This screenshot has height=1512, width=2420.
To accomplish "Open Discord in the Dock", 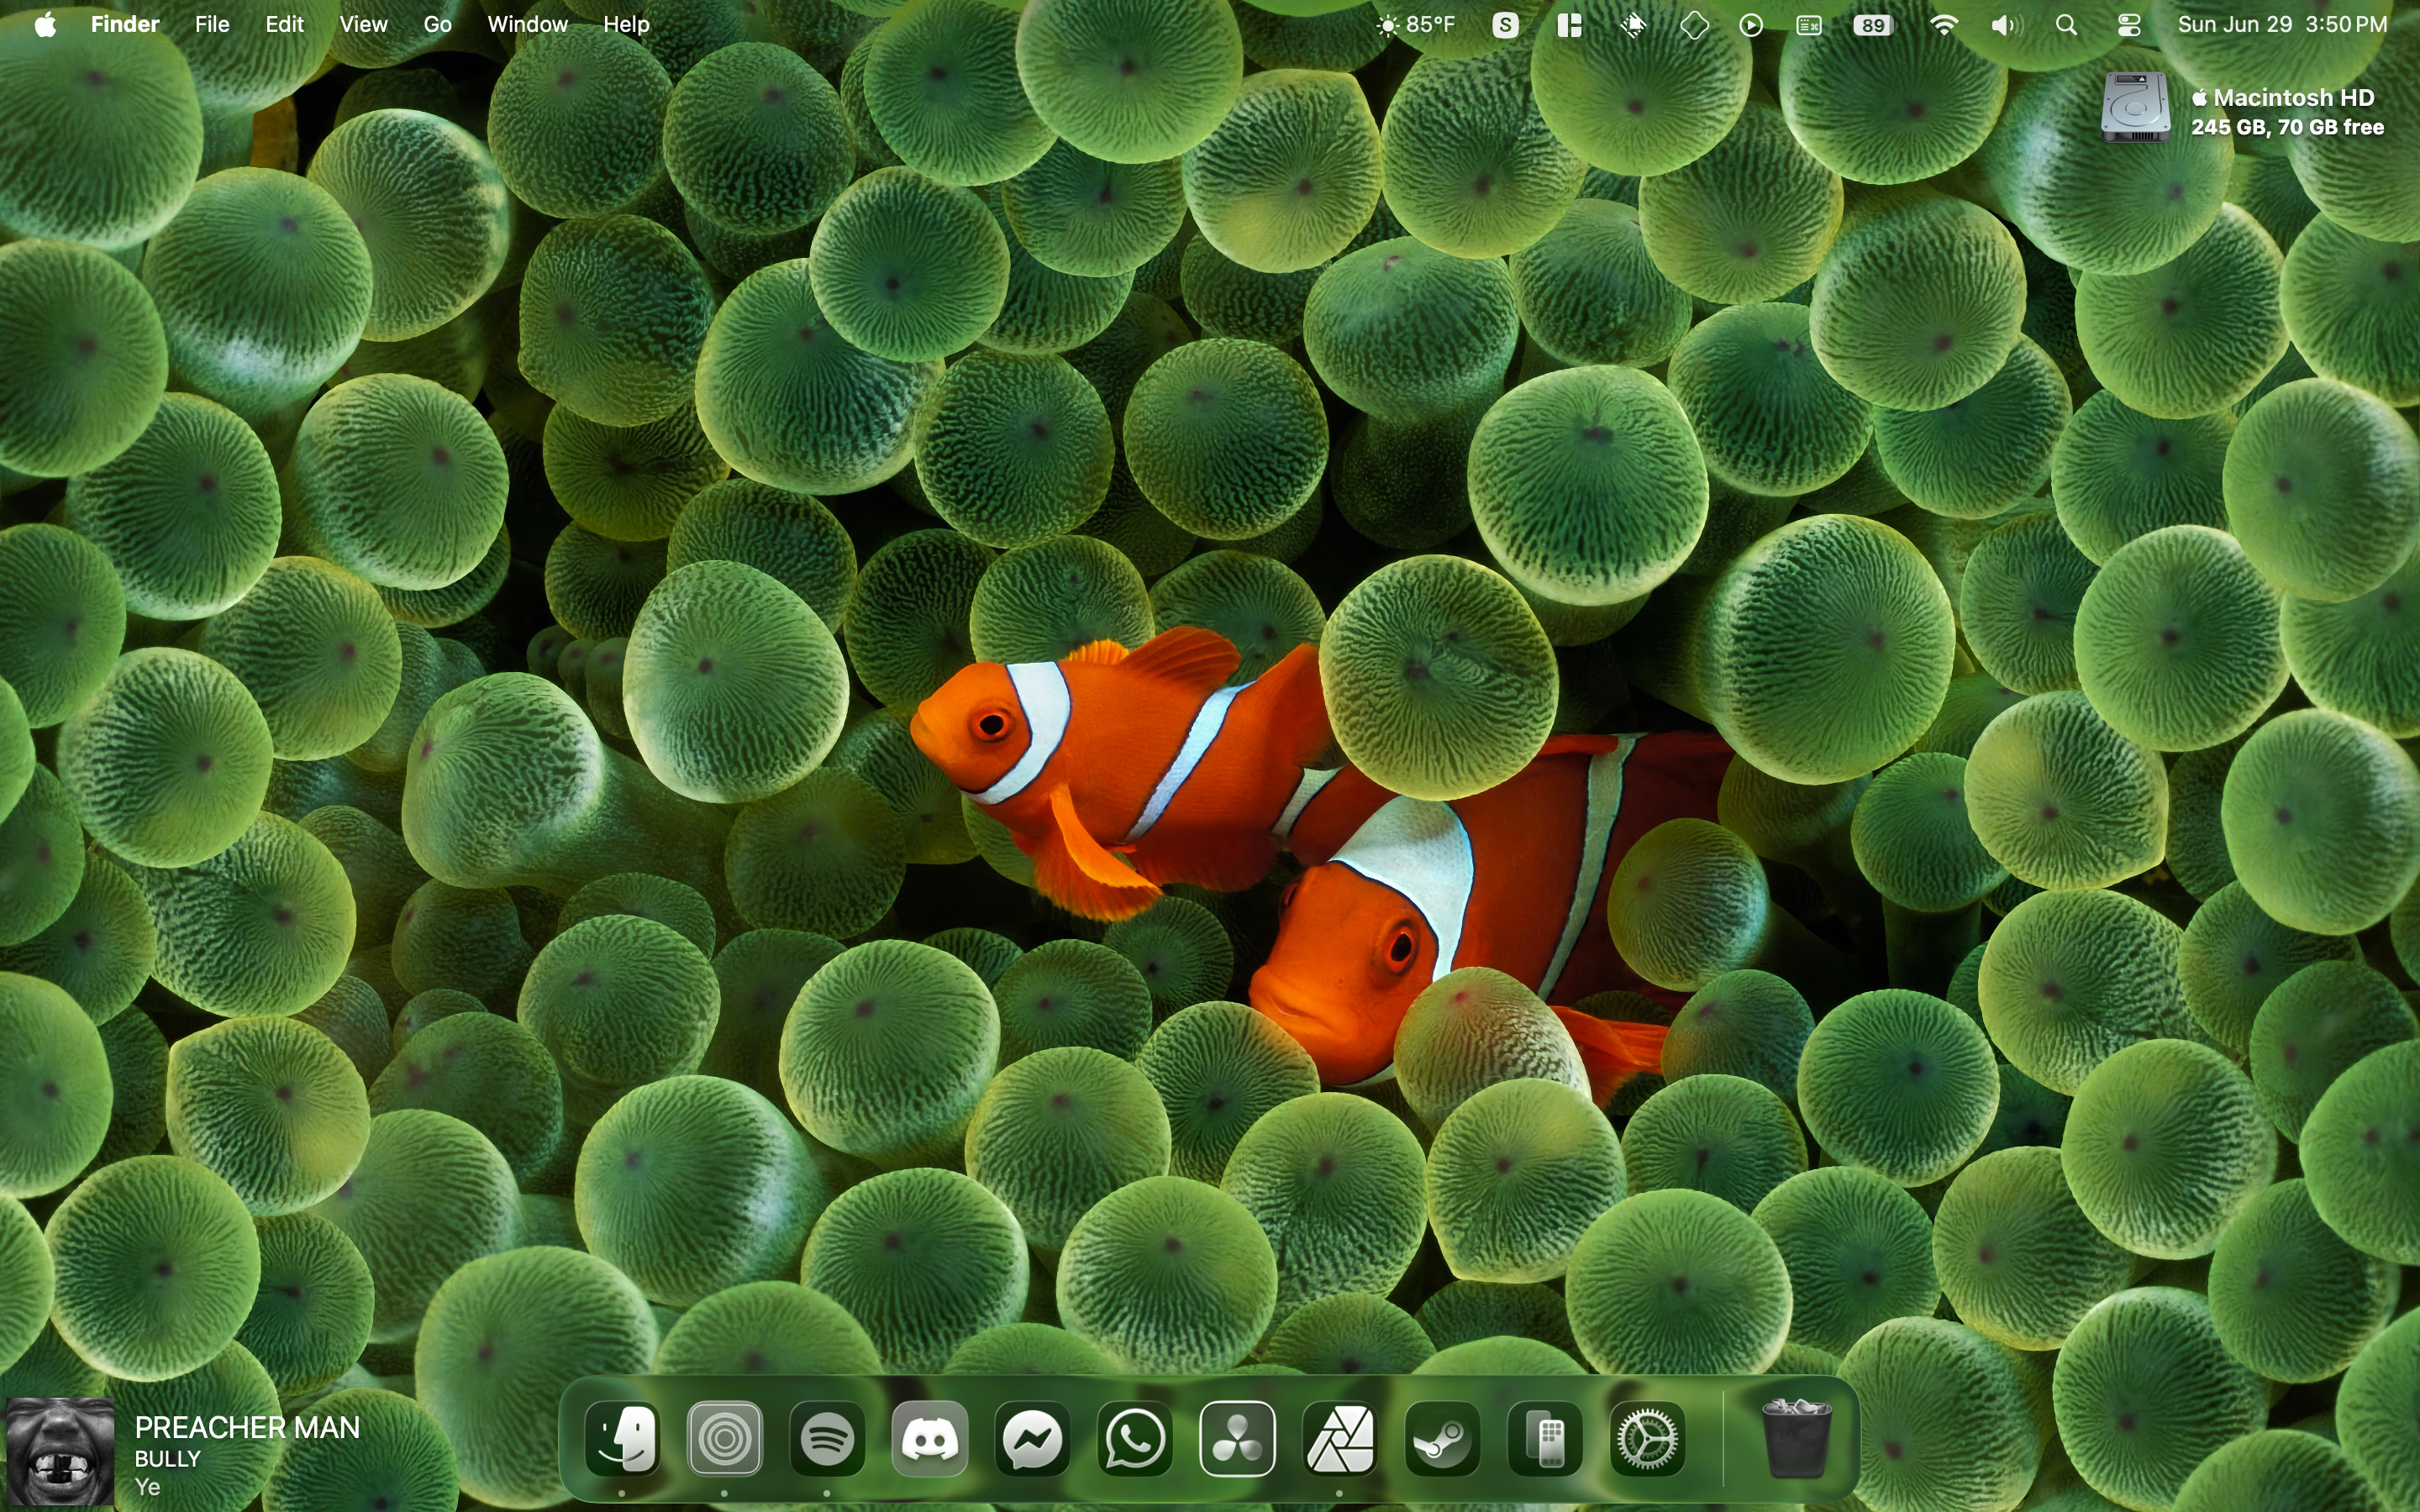I will (x=930, y=1439).
